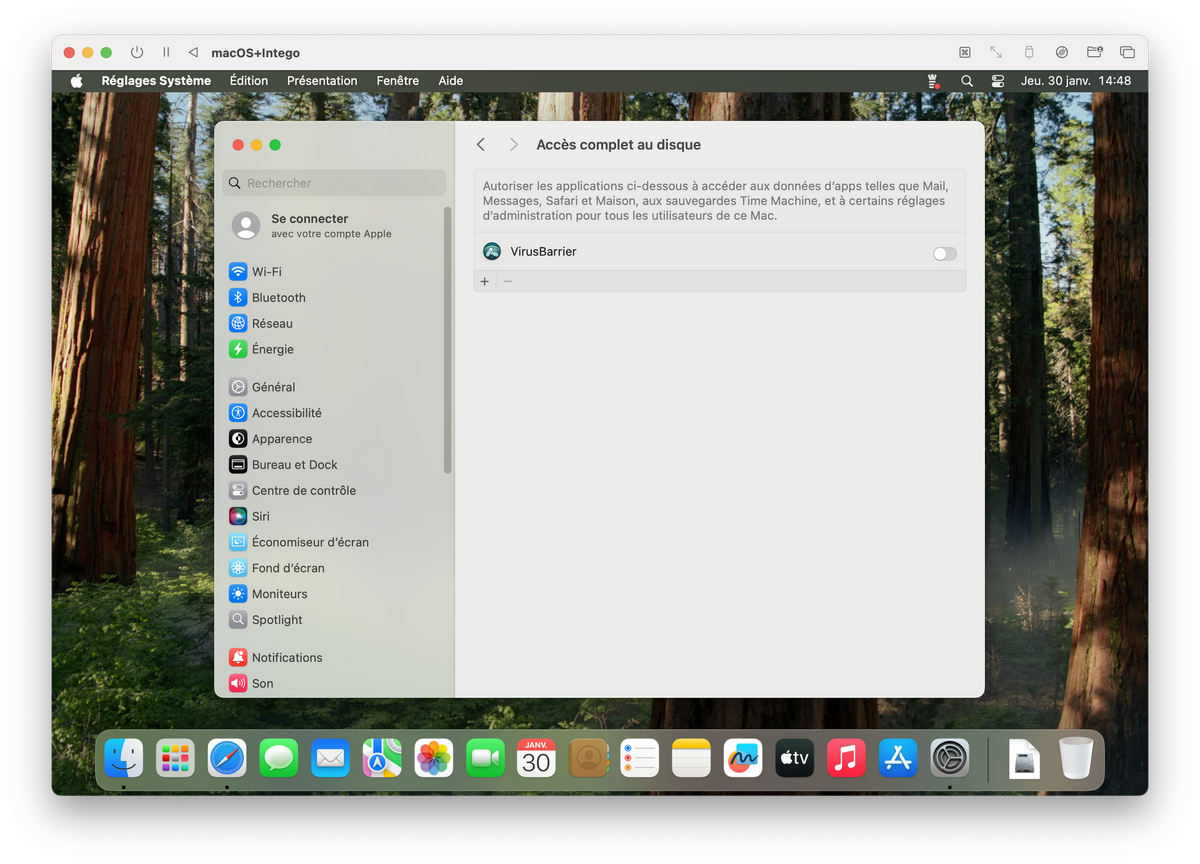This screenshot has height=864, width=1200.
Task: Add an application with the plus button
Action: 485,282
